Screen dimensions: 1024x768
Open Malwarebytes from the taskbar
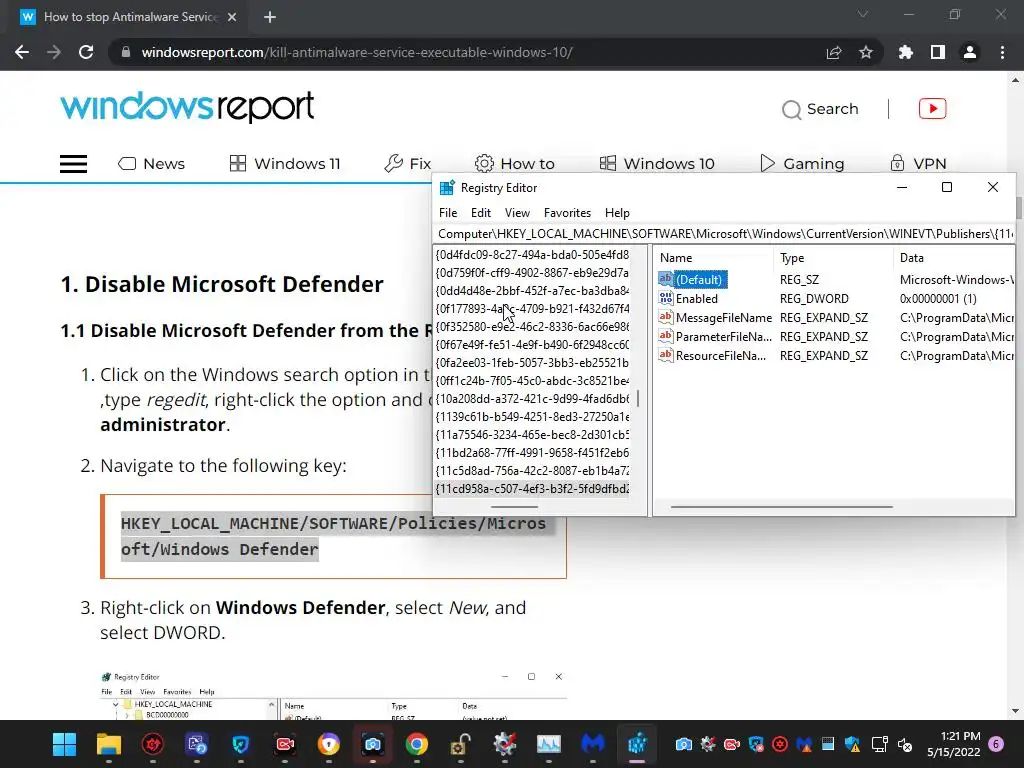point(593,744)
